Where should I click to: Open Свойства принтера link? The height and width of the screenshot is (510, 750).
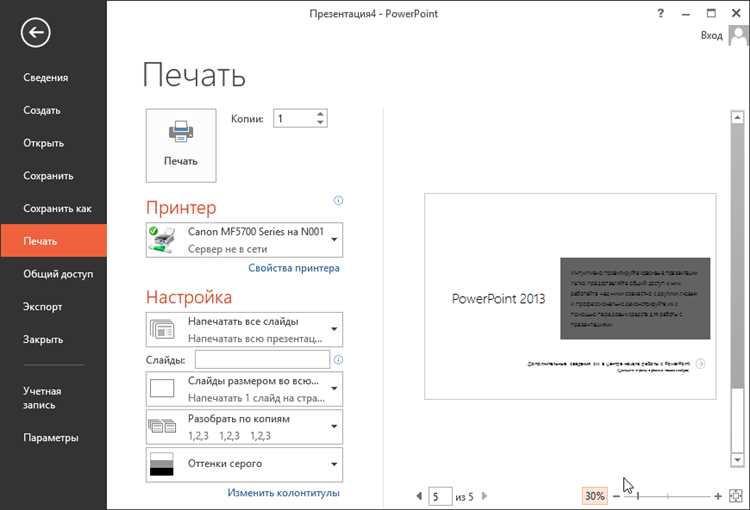point(294,268)
